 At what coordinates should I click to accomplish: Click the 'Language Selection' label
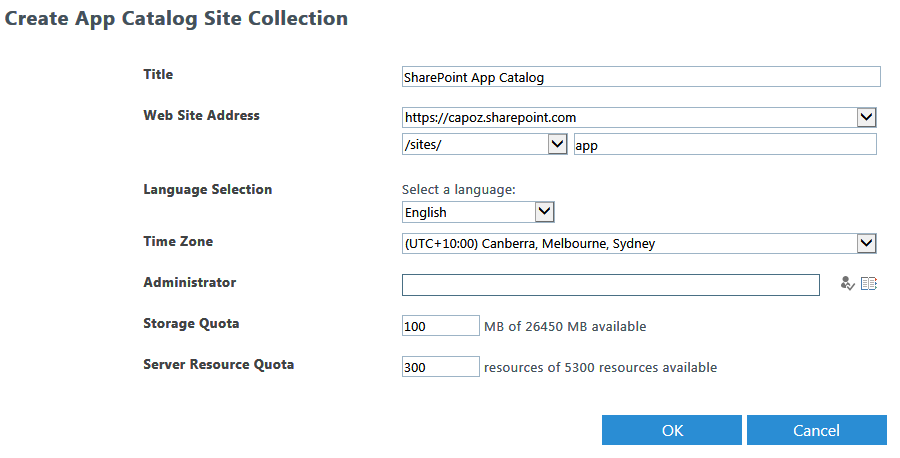click(207, 189)
